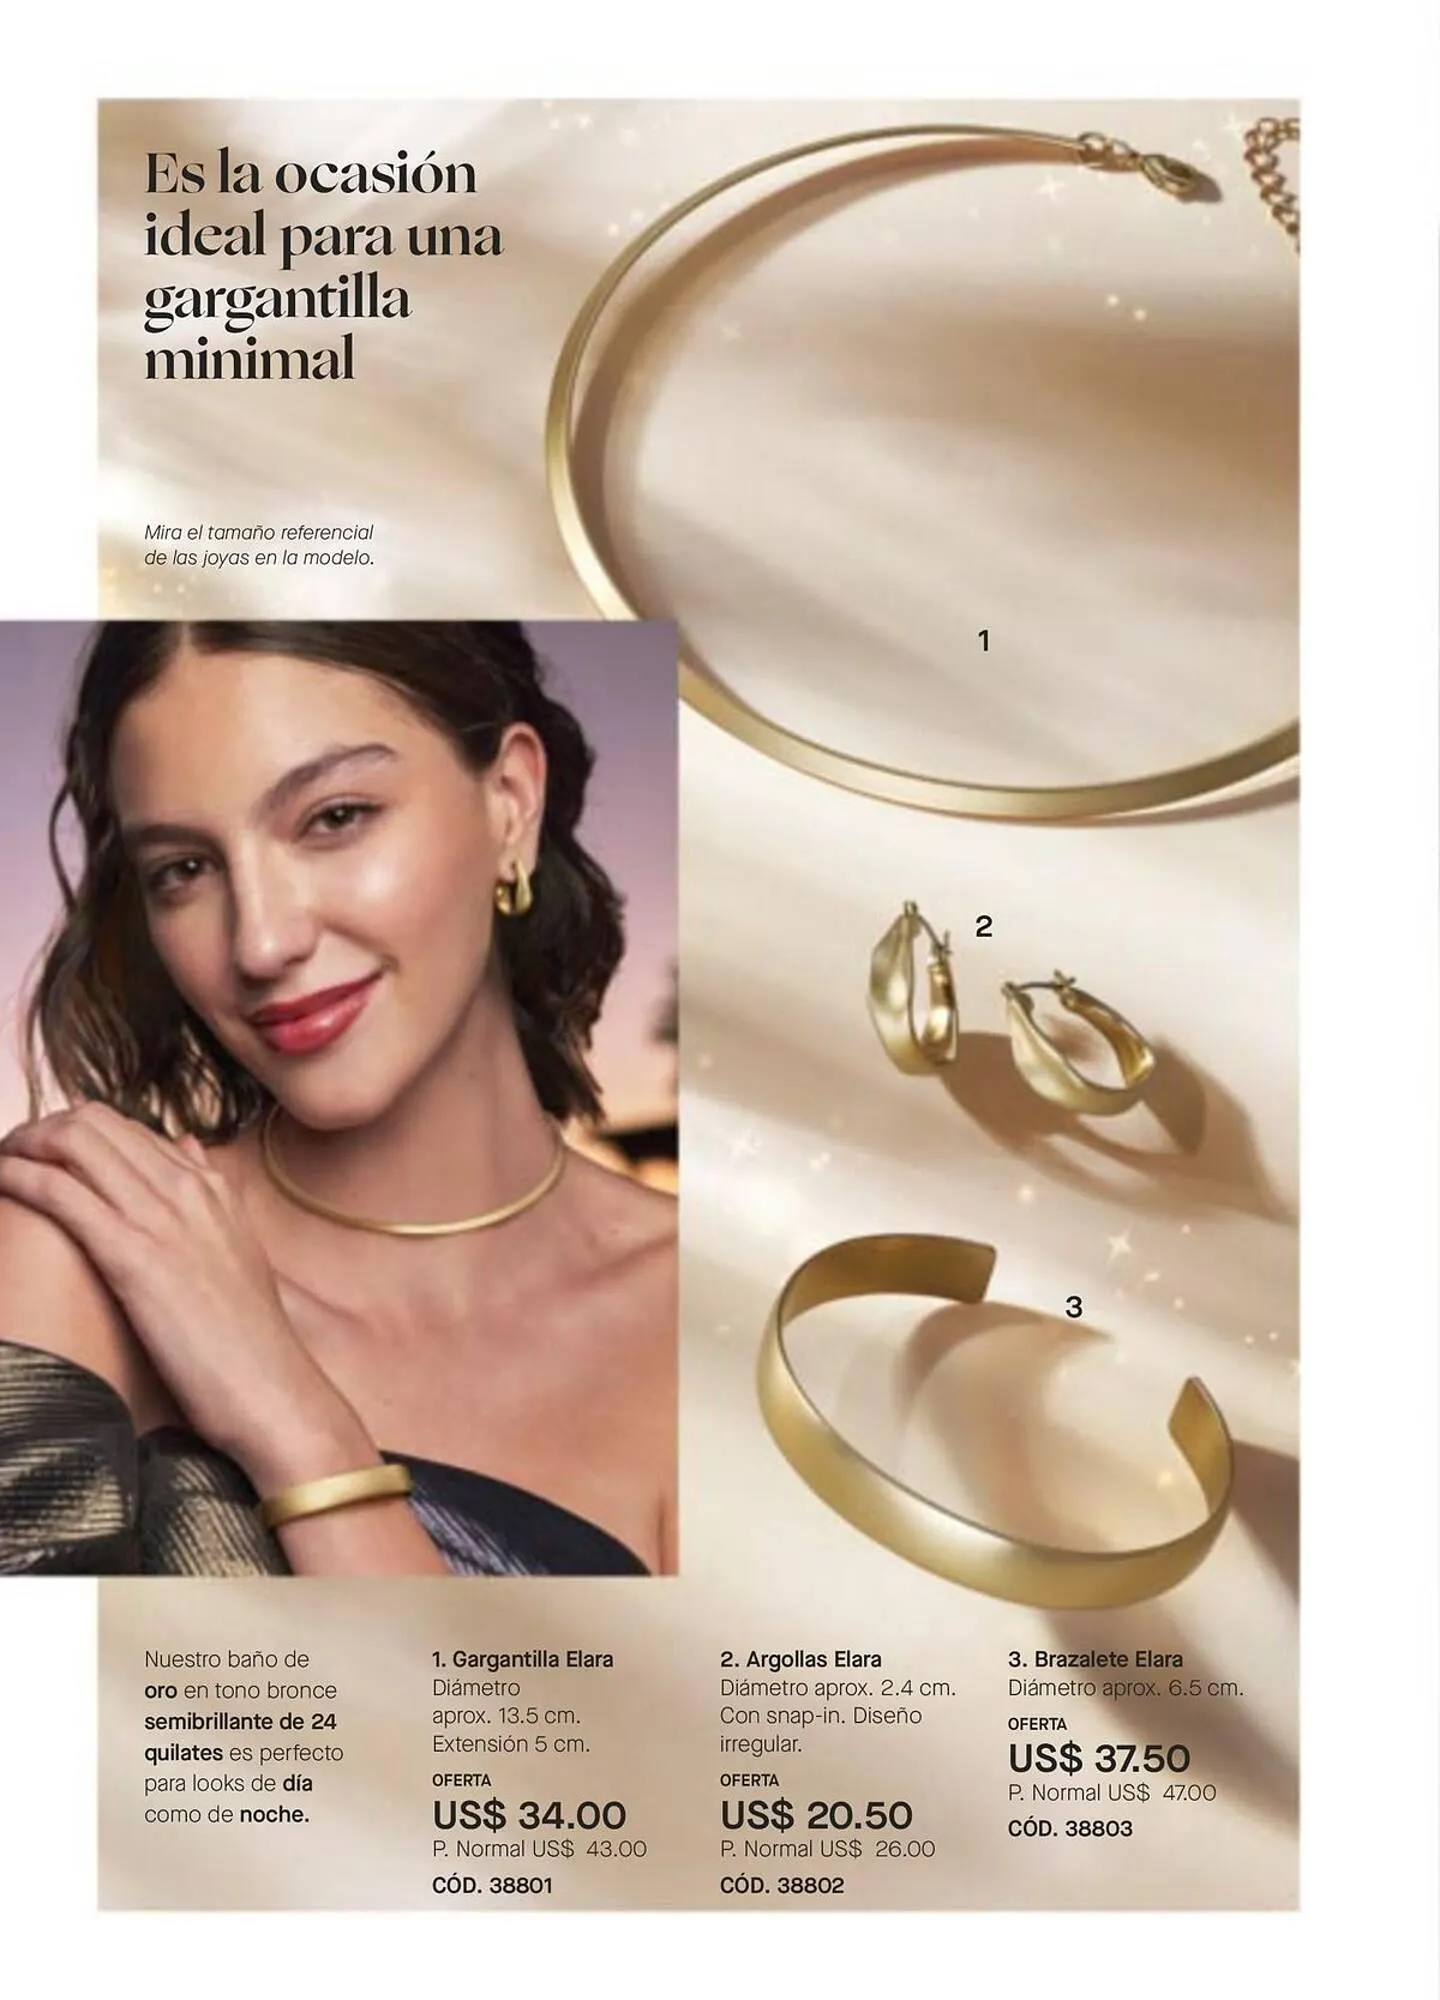1440x2000 pixels.
Task: Select the '3. Brazalete Elara' product title
Action: pyautogui.click(x=1095, y=1659)
